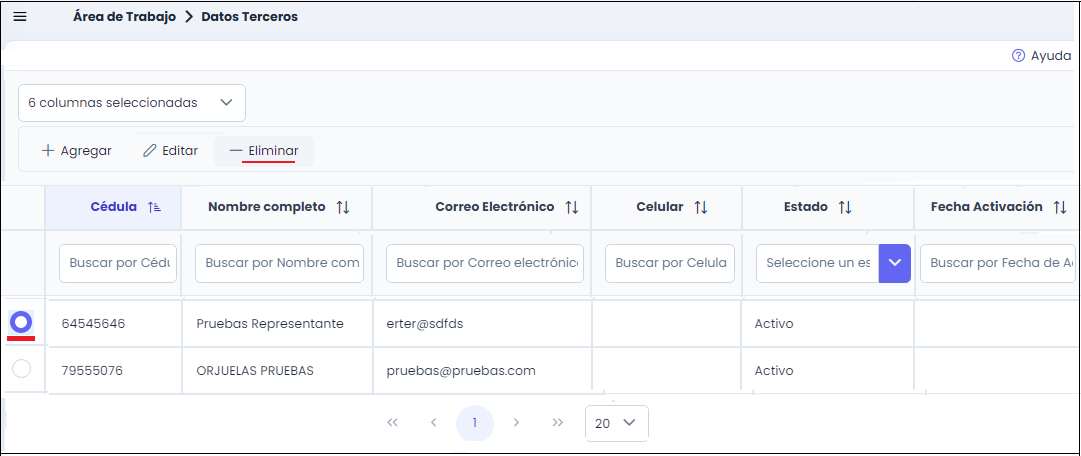Go to page 1 in pagination

point(475,423)
